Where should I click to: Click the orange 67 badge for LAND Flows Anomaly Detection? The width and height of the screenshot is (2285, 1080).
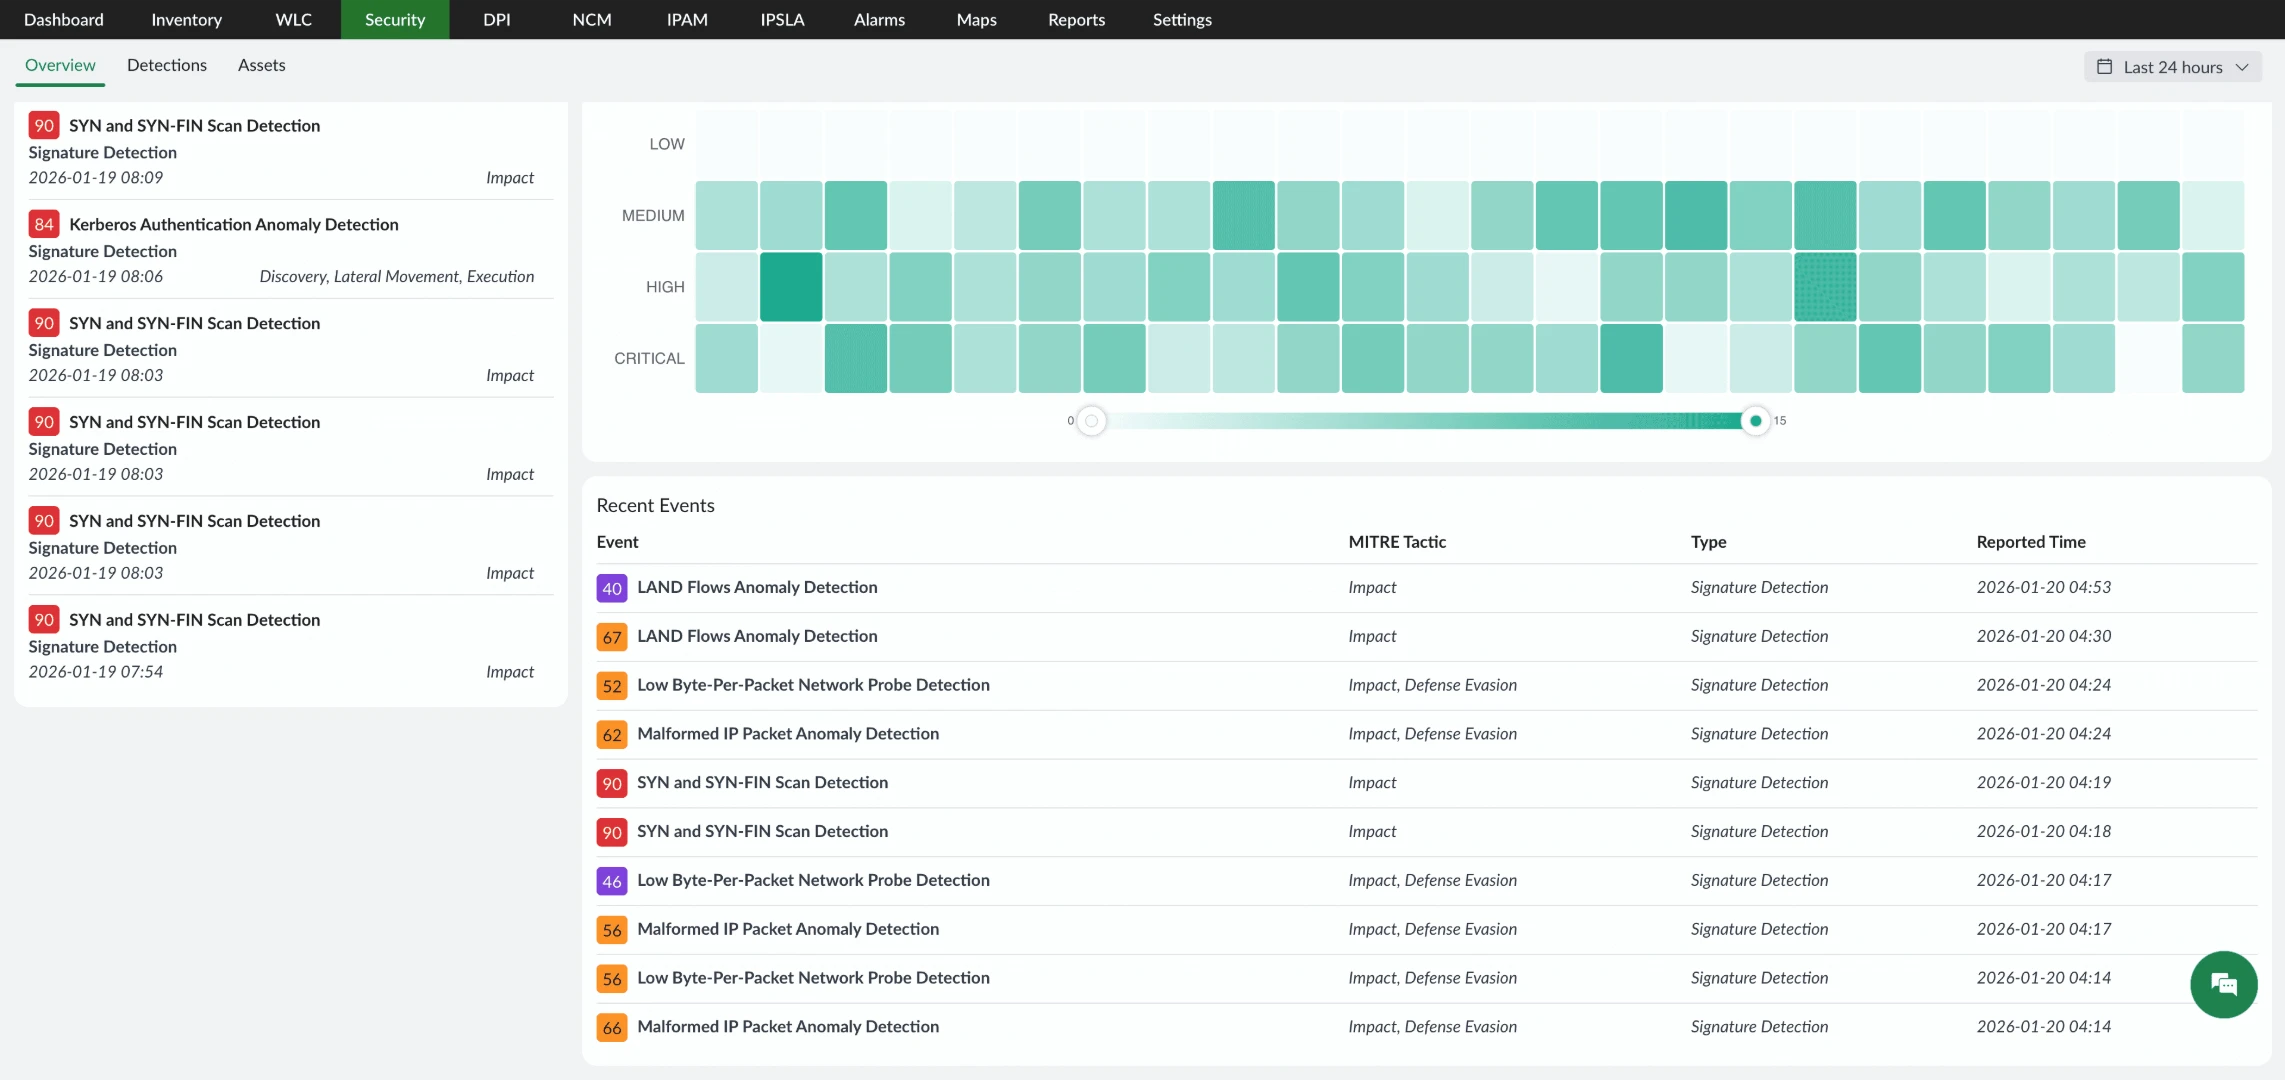pos(611,636)
